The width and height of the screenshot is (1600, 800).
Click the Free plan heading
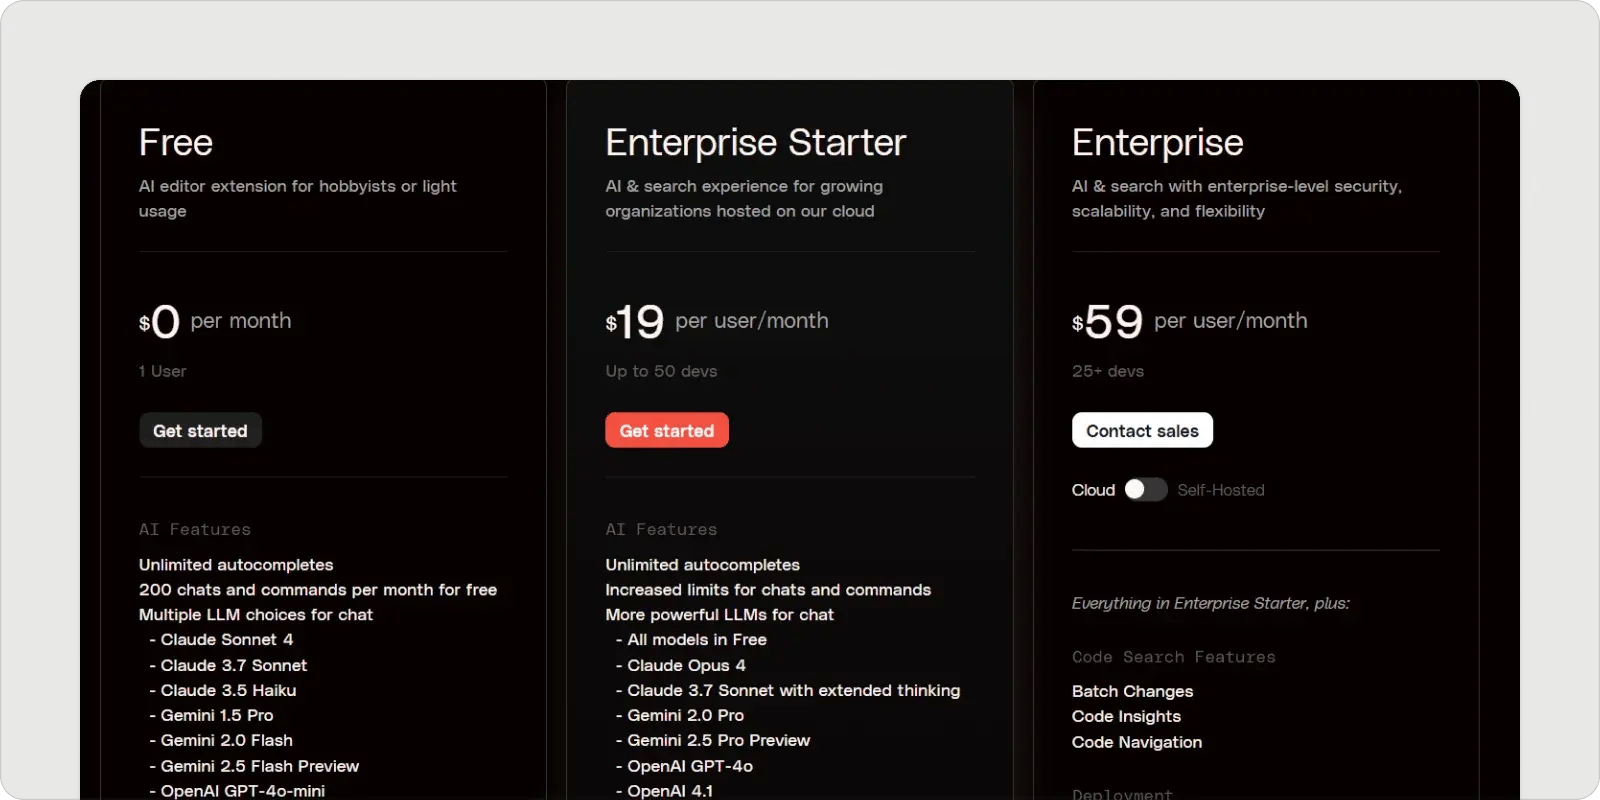[x=176, y=143]
